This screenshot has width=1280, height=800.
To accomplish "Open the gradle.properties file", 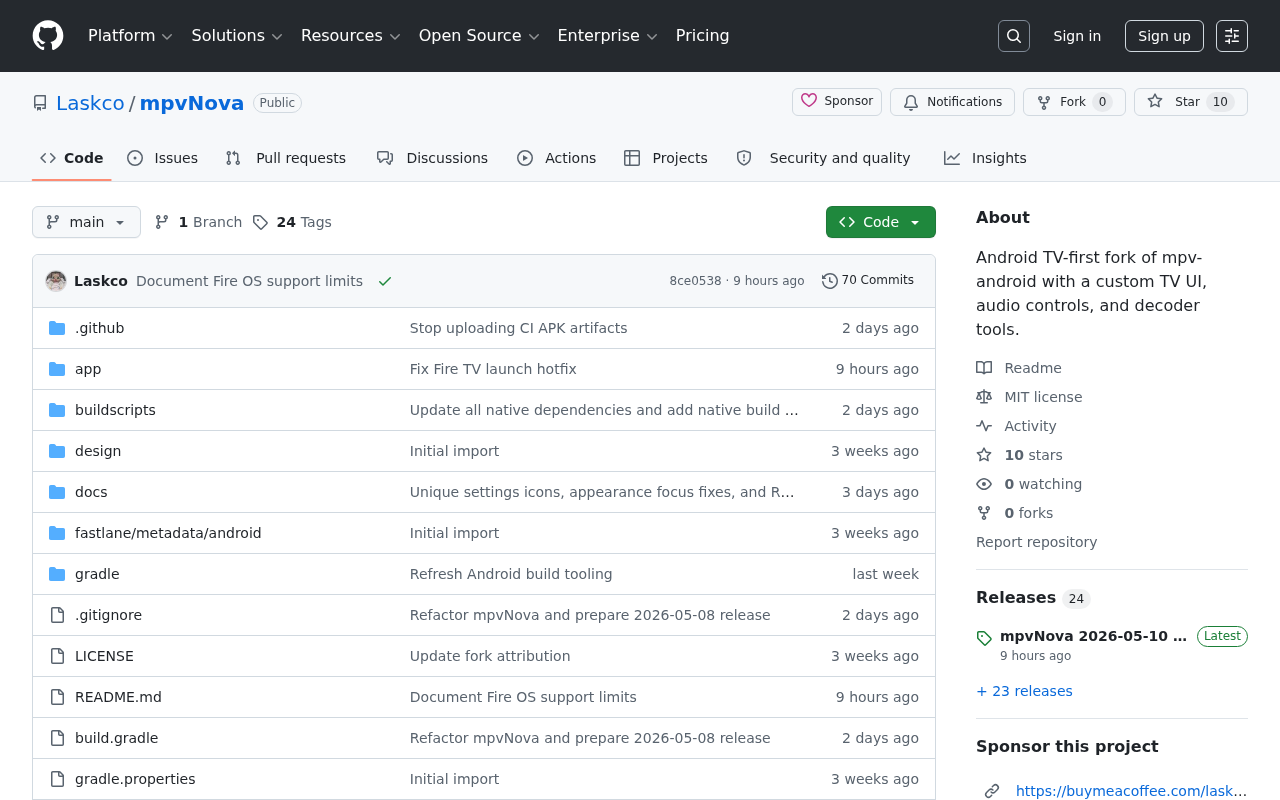I will point(135,779).
